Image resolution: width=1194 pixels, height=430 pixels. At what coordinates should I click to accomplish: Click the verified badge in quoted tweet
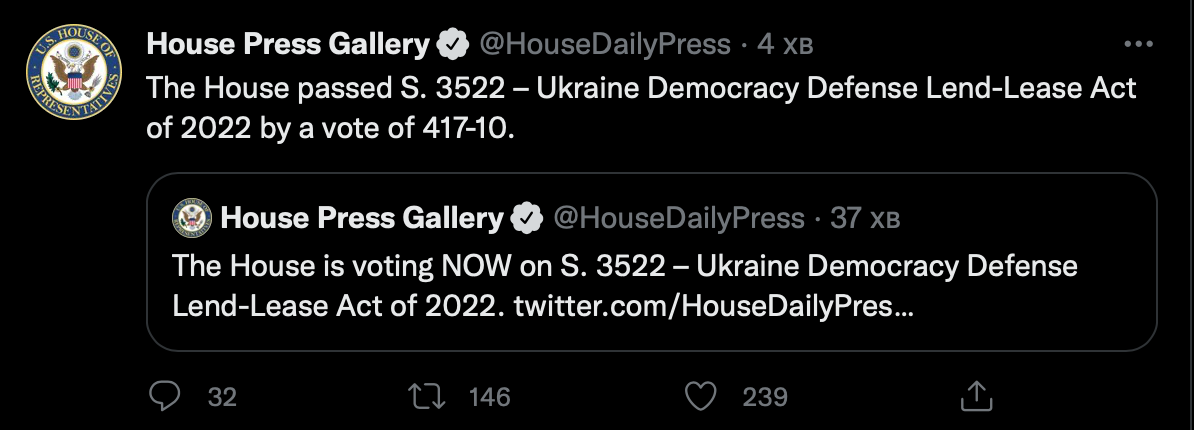tap(526, 218)
